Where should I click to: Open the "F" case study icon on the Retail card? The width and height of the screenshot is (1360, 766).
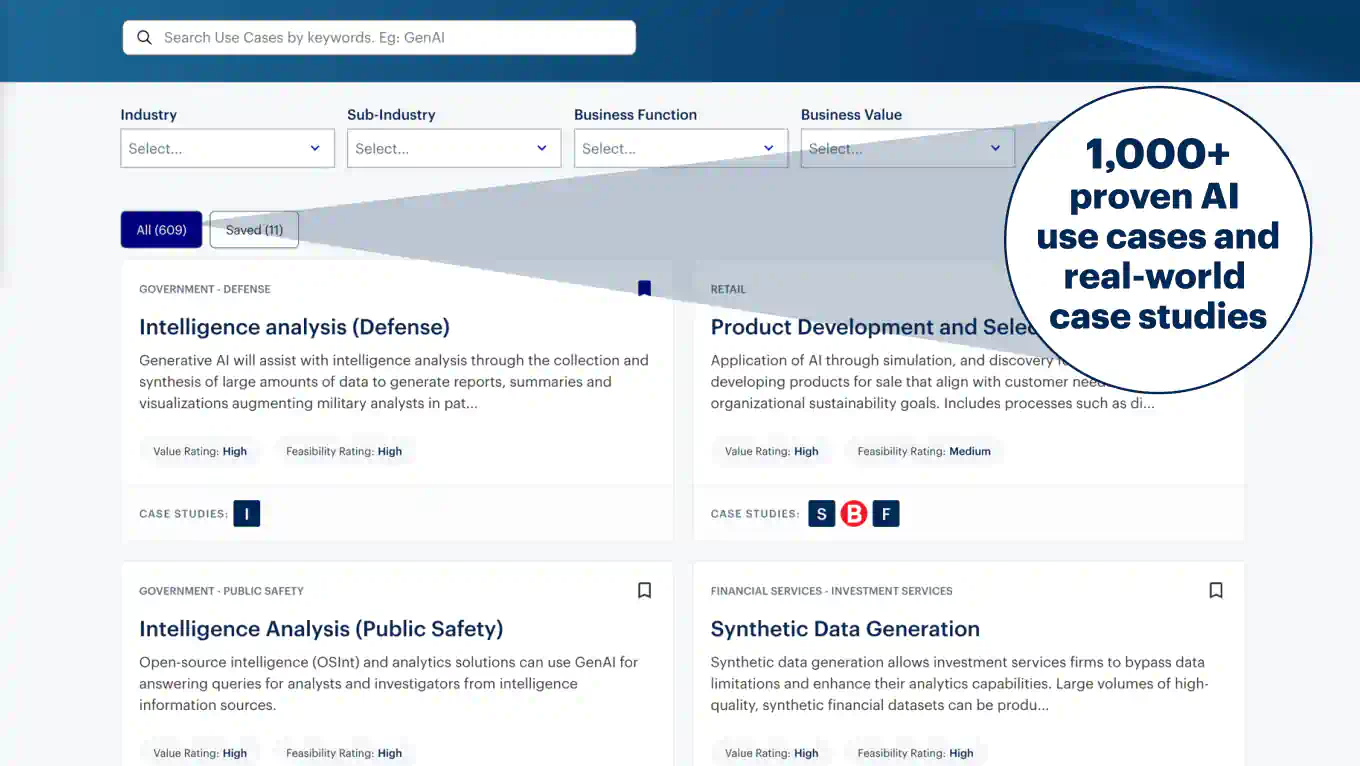(885, 513)
